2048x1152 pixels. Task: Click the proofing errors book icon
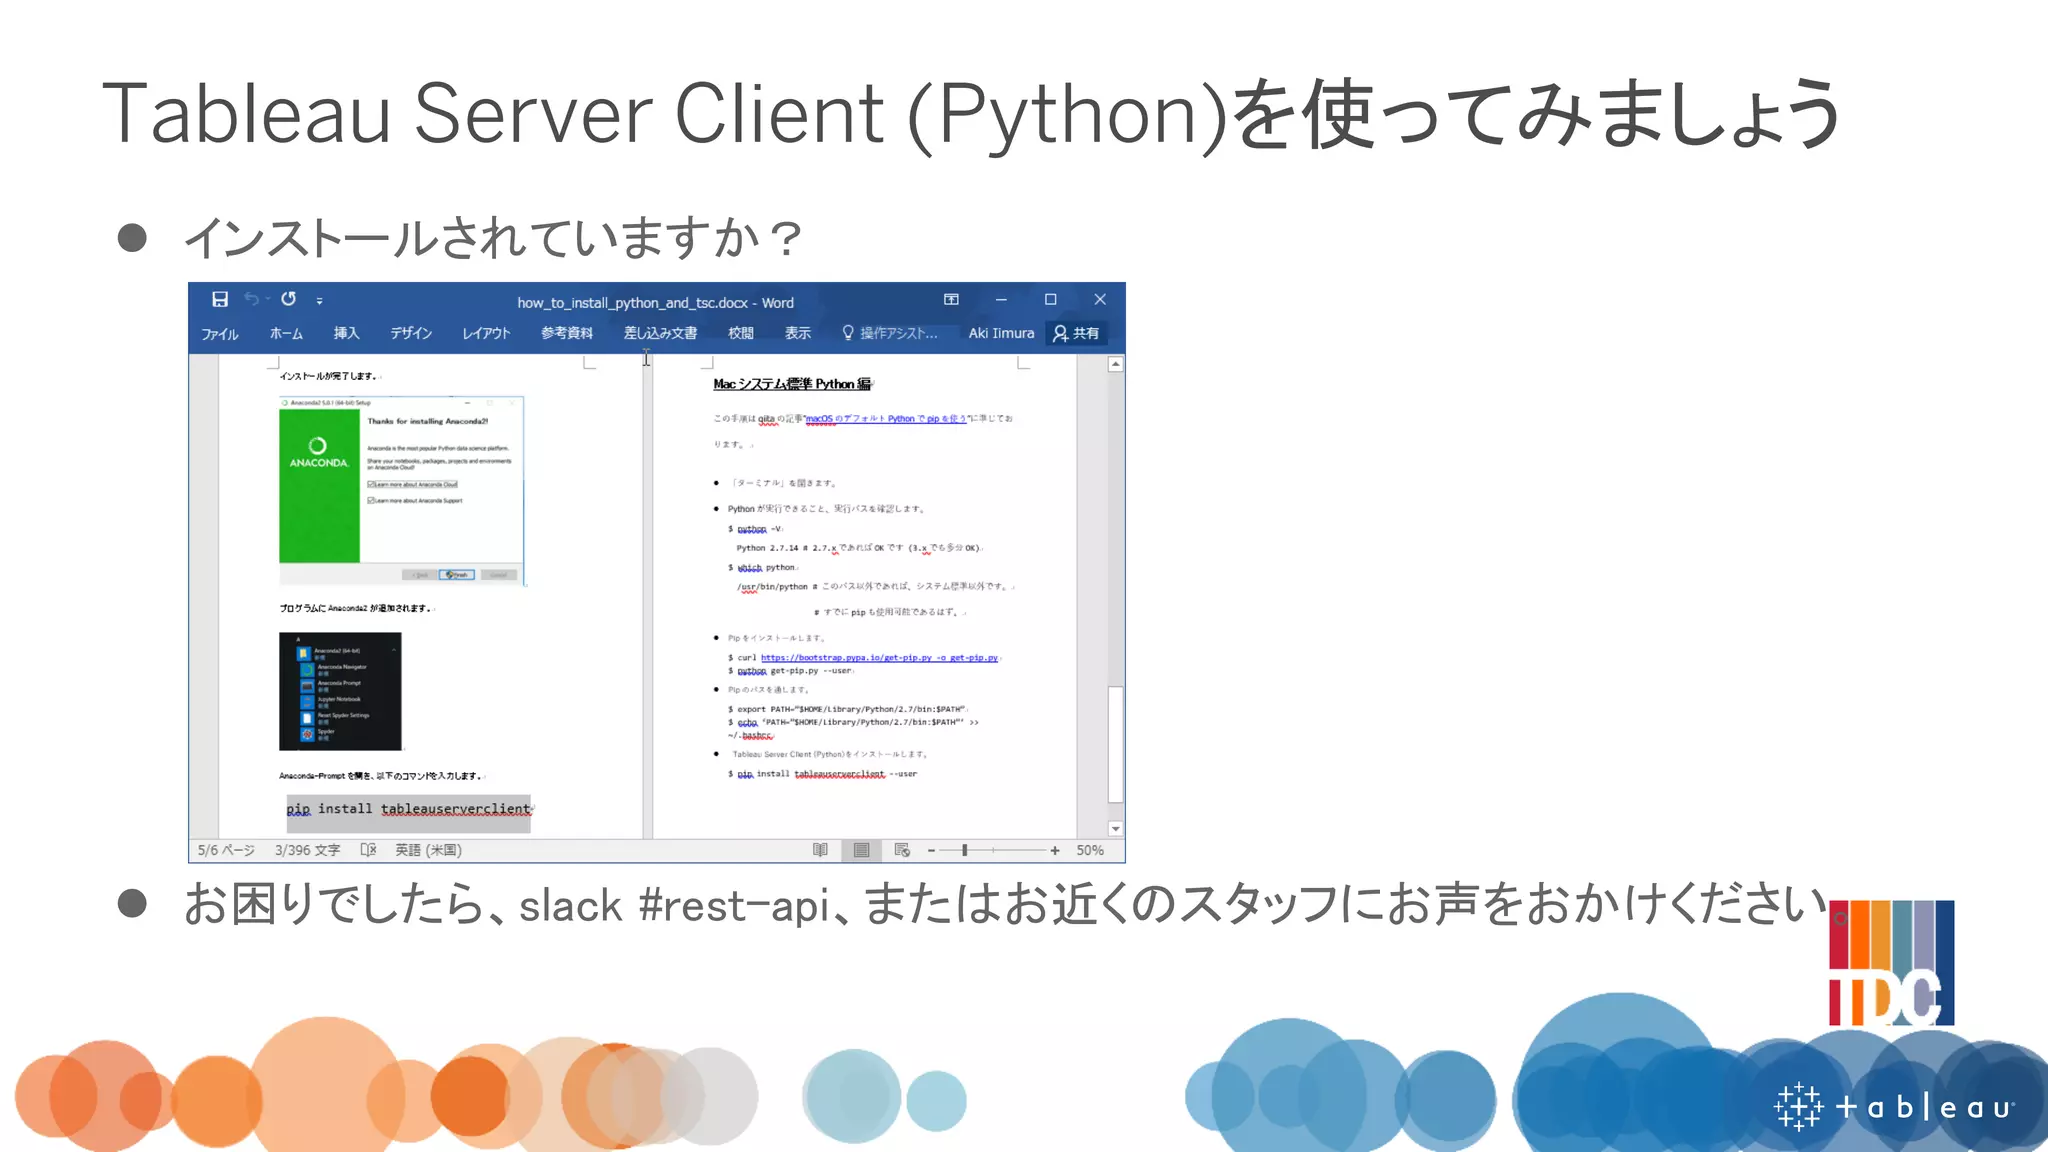coord(368,850)
